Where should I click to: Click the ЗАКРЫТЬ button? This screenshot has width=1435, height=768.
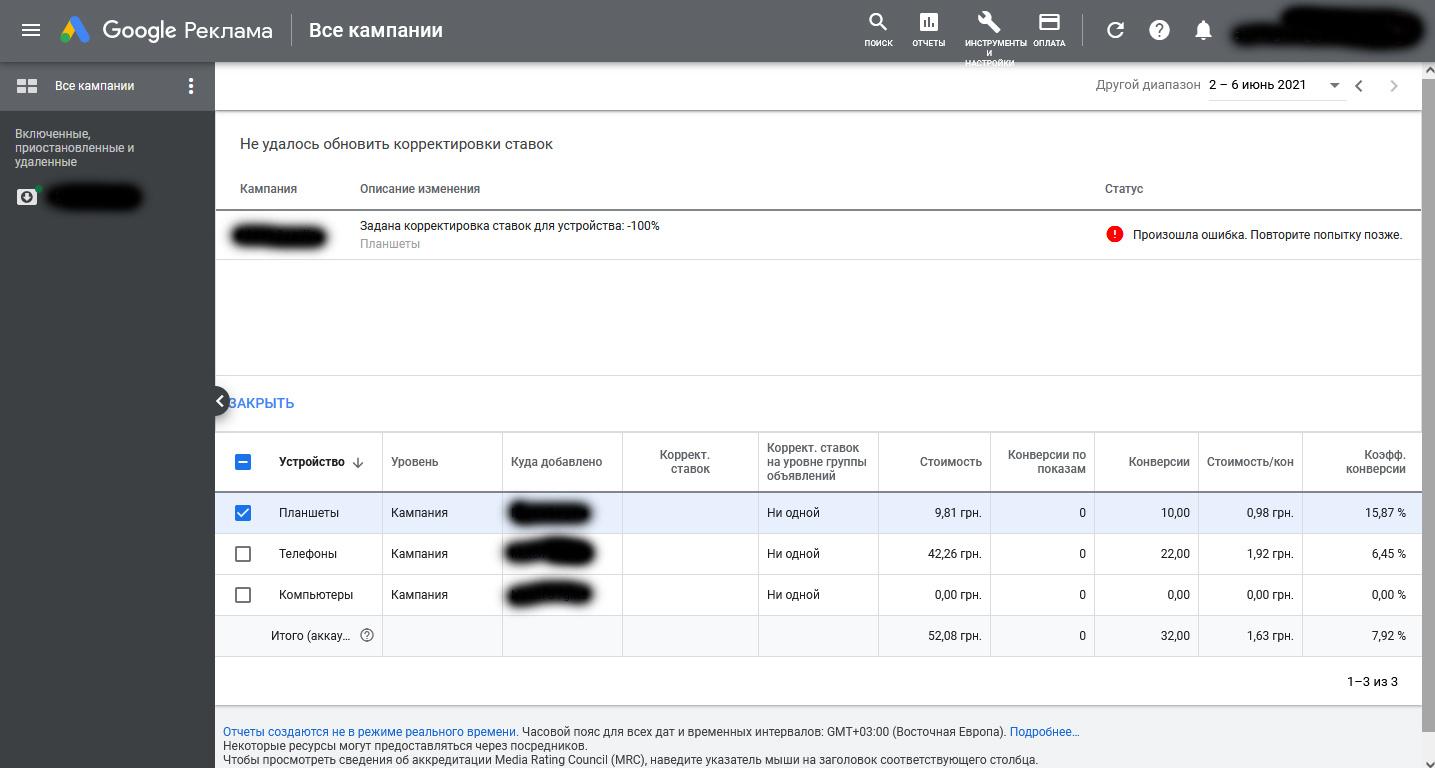click(x=262, y=403)
